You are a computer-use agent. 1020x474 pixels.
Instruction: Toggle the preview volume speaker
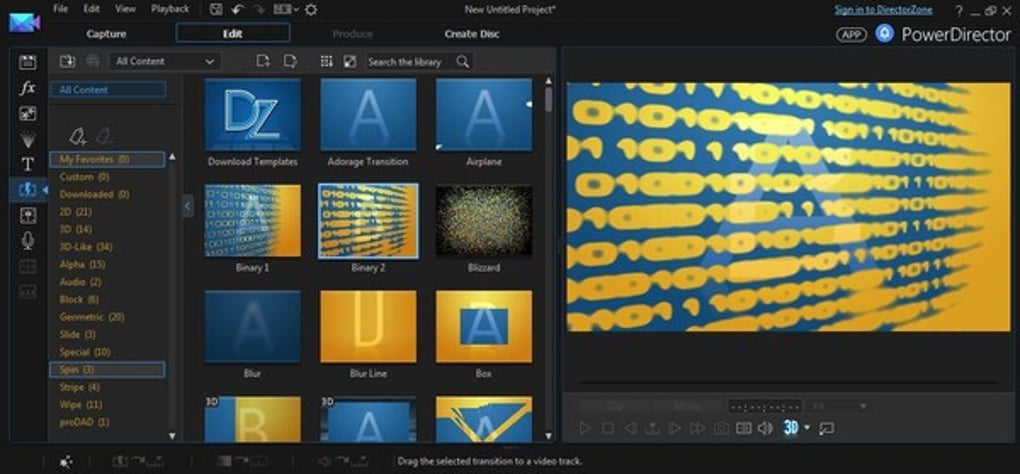[x=765, y=428]
